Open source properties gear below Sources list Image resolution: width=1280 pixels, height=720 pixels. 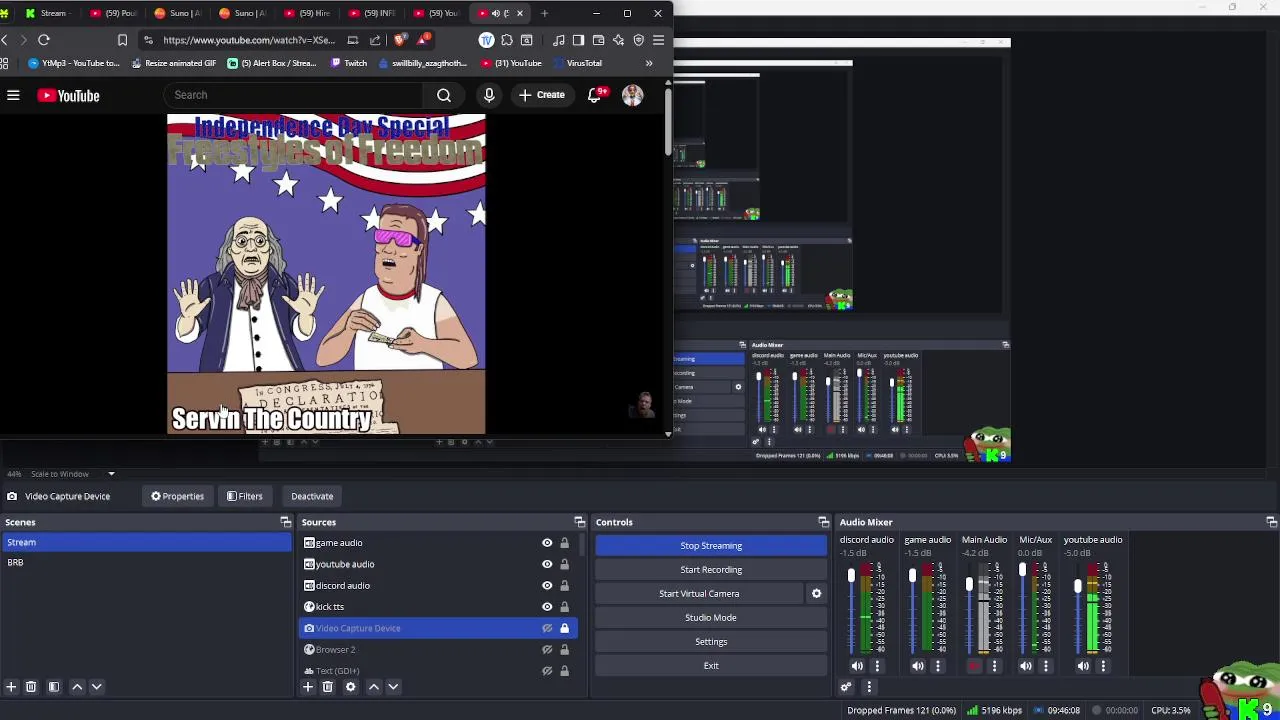pos(350,687)
